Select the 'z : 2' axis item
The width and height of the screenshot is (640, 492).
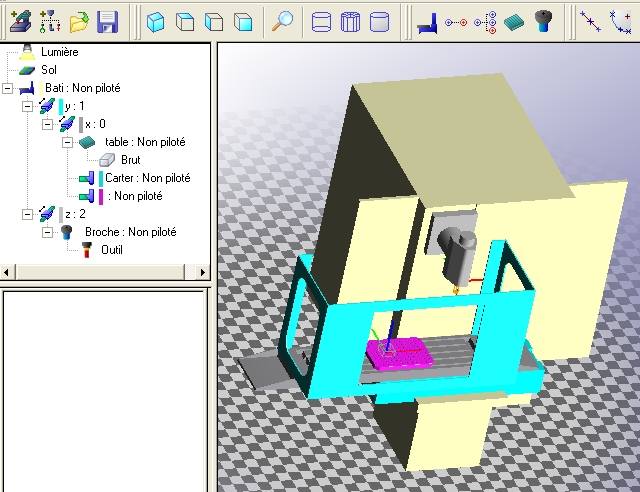click(75, 214)
